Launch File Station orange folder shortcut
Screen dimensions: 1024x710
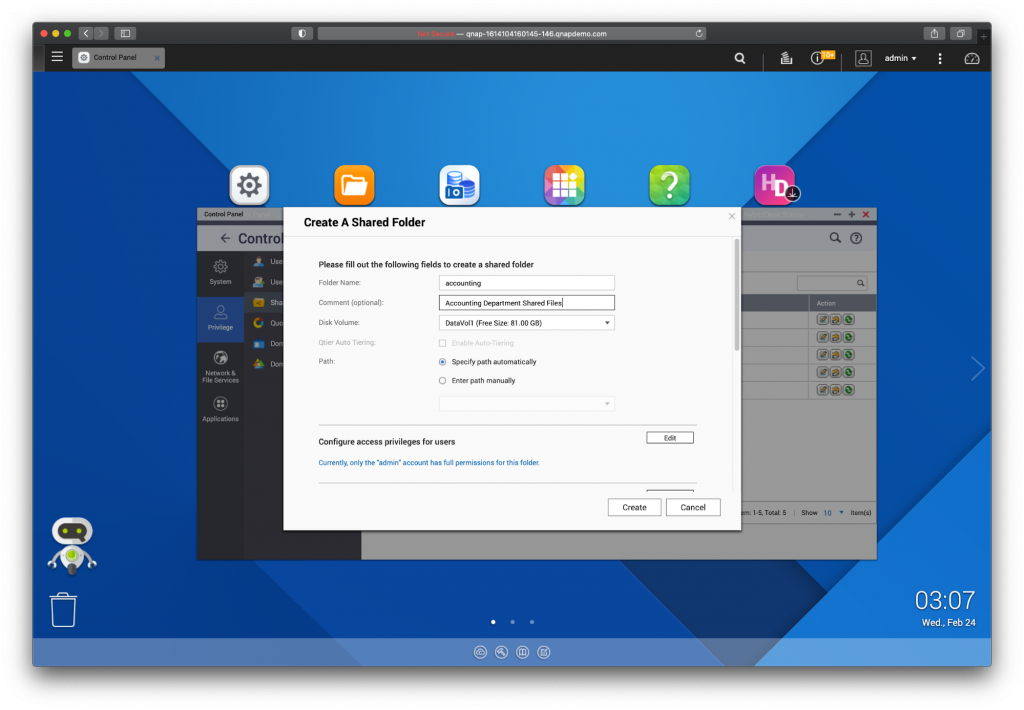355,185
